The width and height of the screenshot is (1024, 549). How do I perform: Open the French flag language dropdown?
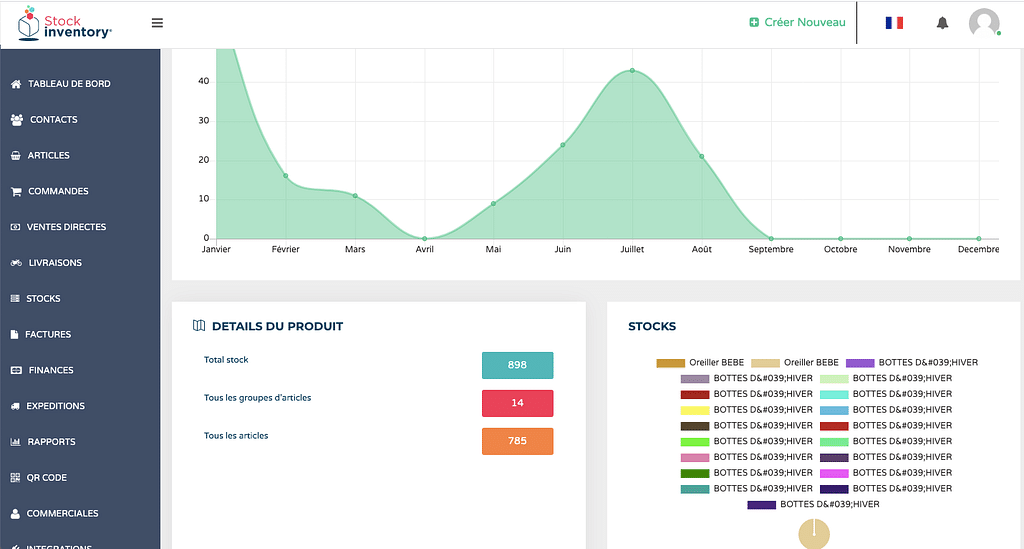coord(894,23)
